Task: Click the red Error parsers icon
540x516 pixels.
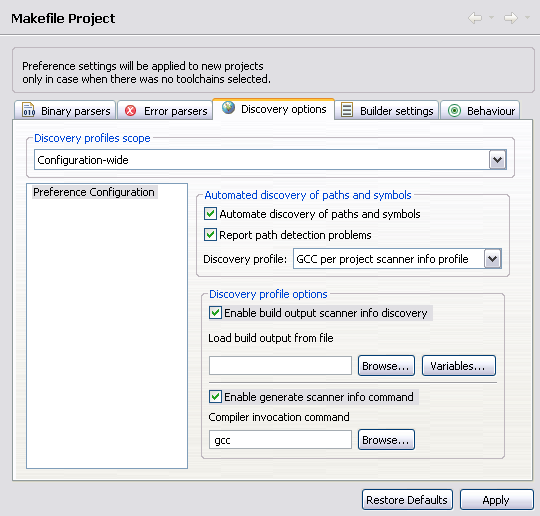Action: point(131,111)
